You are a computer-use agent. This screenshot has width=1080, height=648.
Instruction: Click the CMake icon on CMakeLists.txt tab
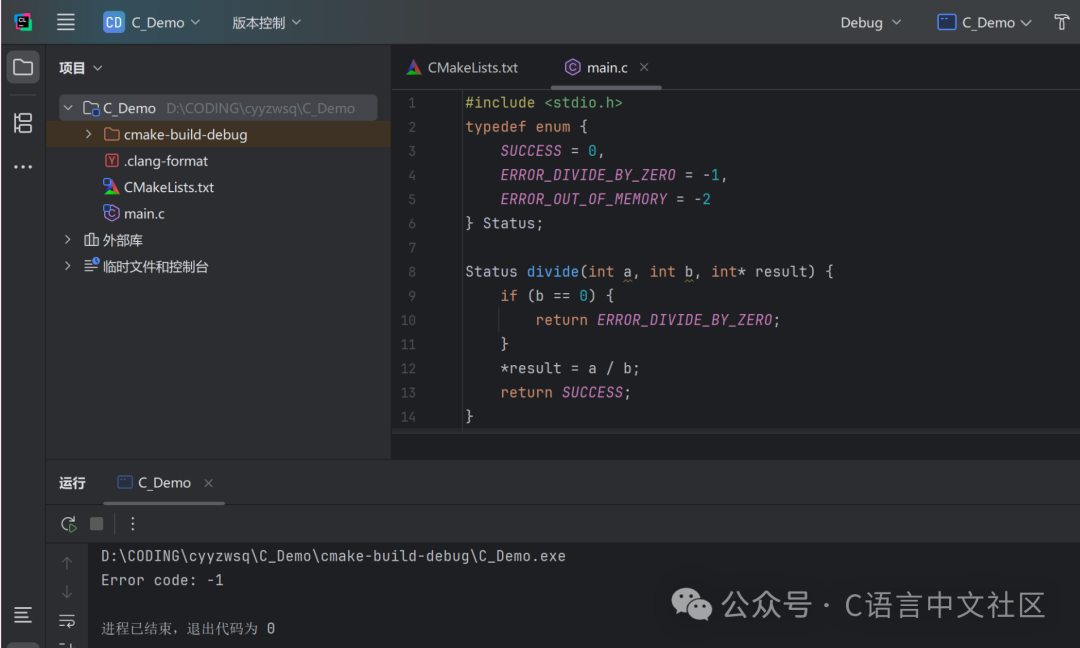413,67
